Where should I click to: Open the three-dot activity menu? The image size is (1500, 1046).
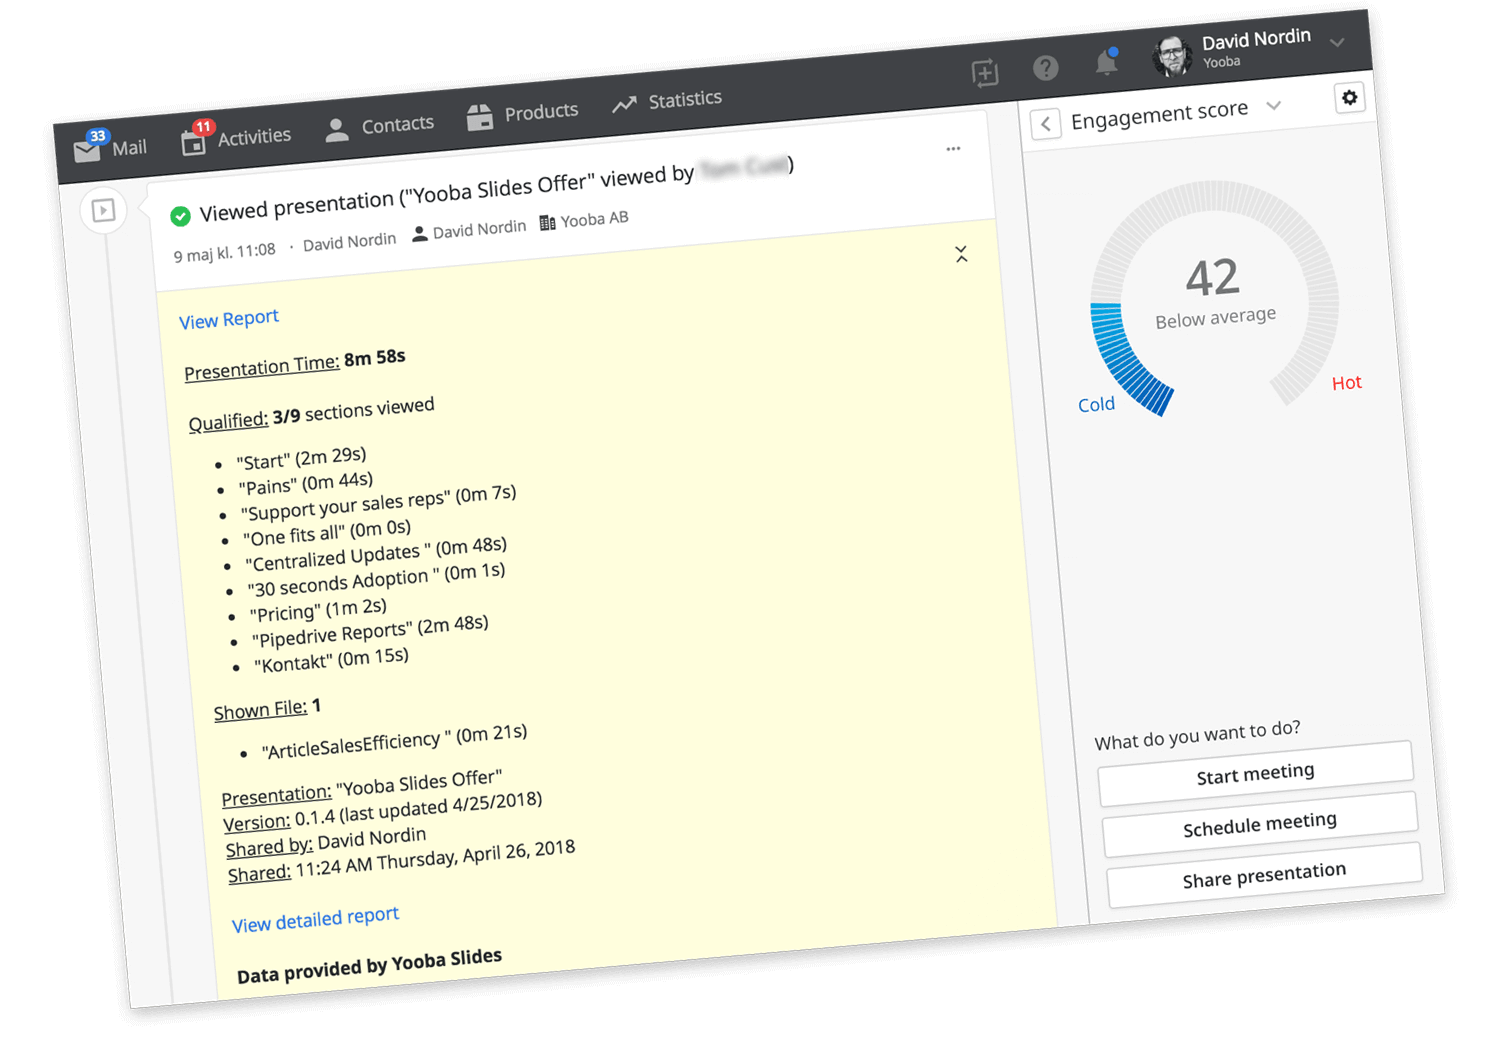click(953, 149)
